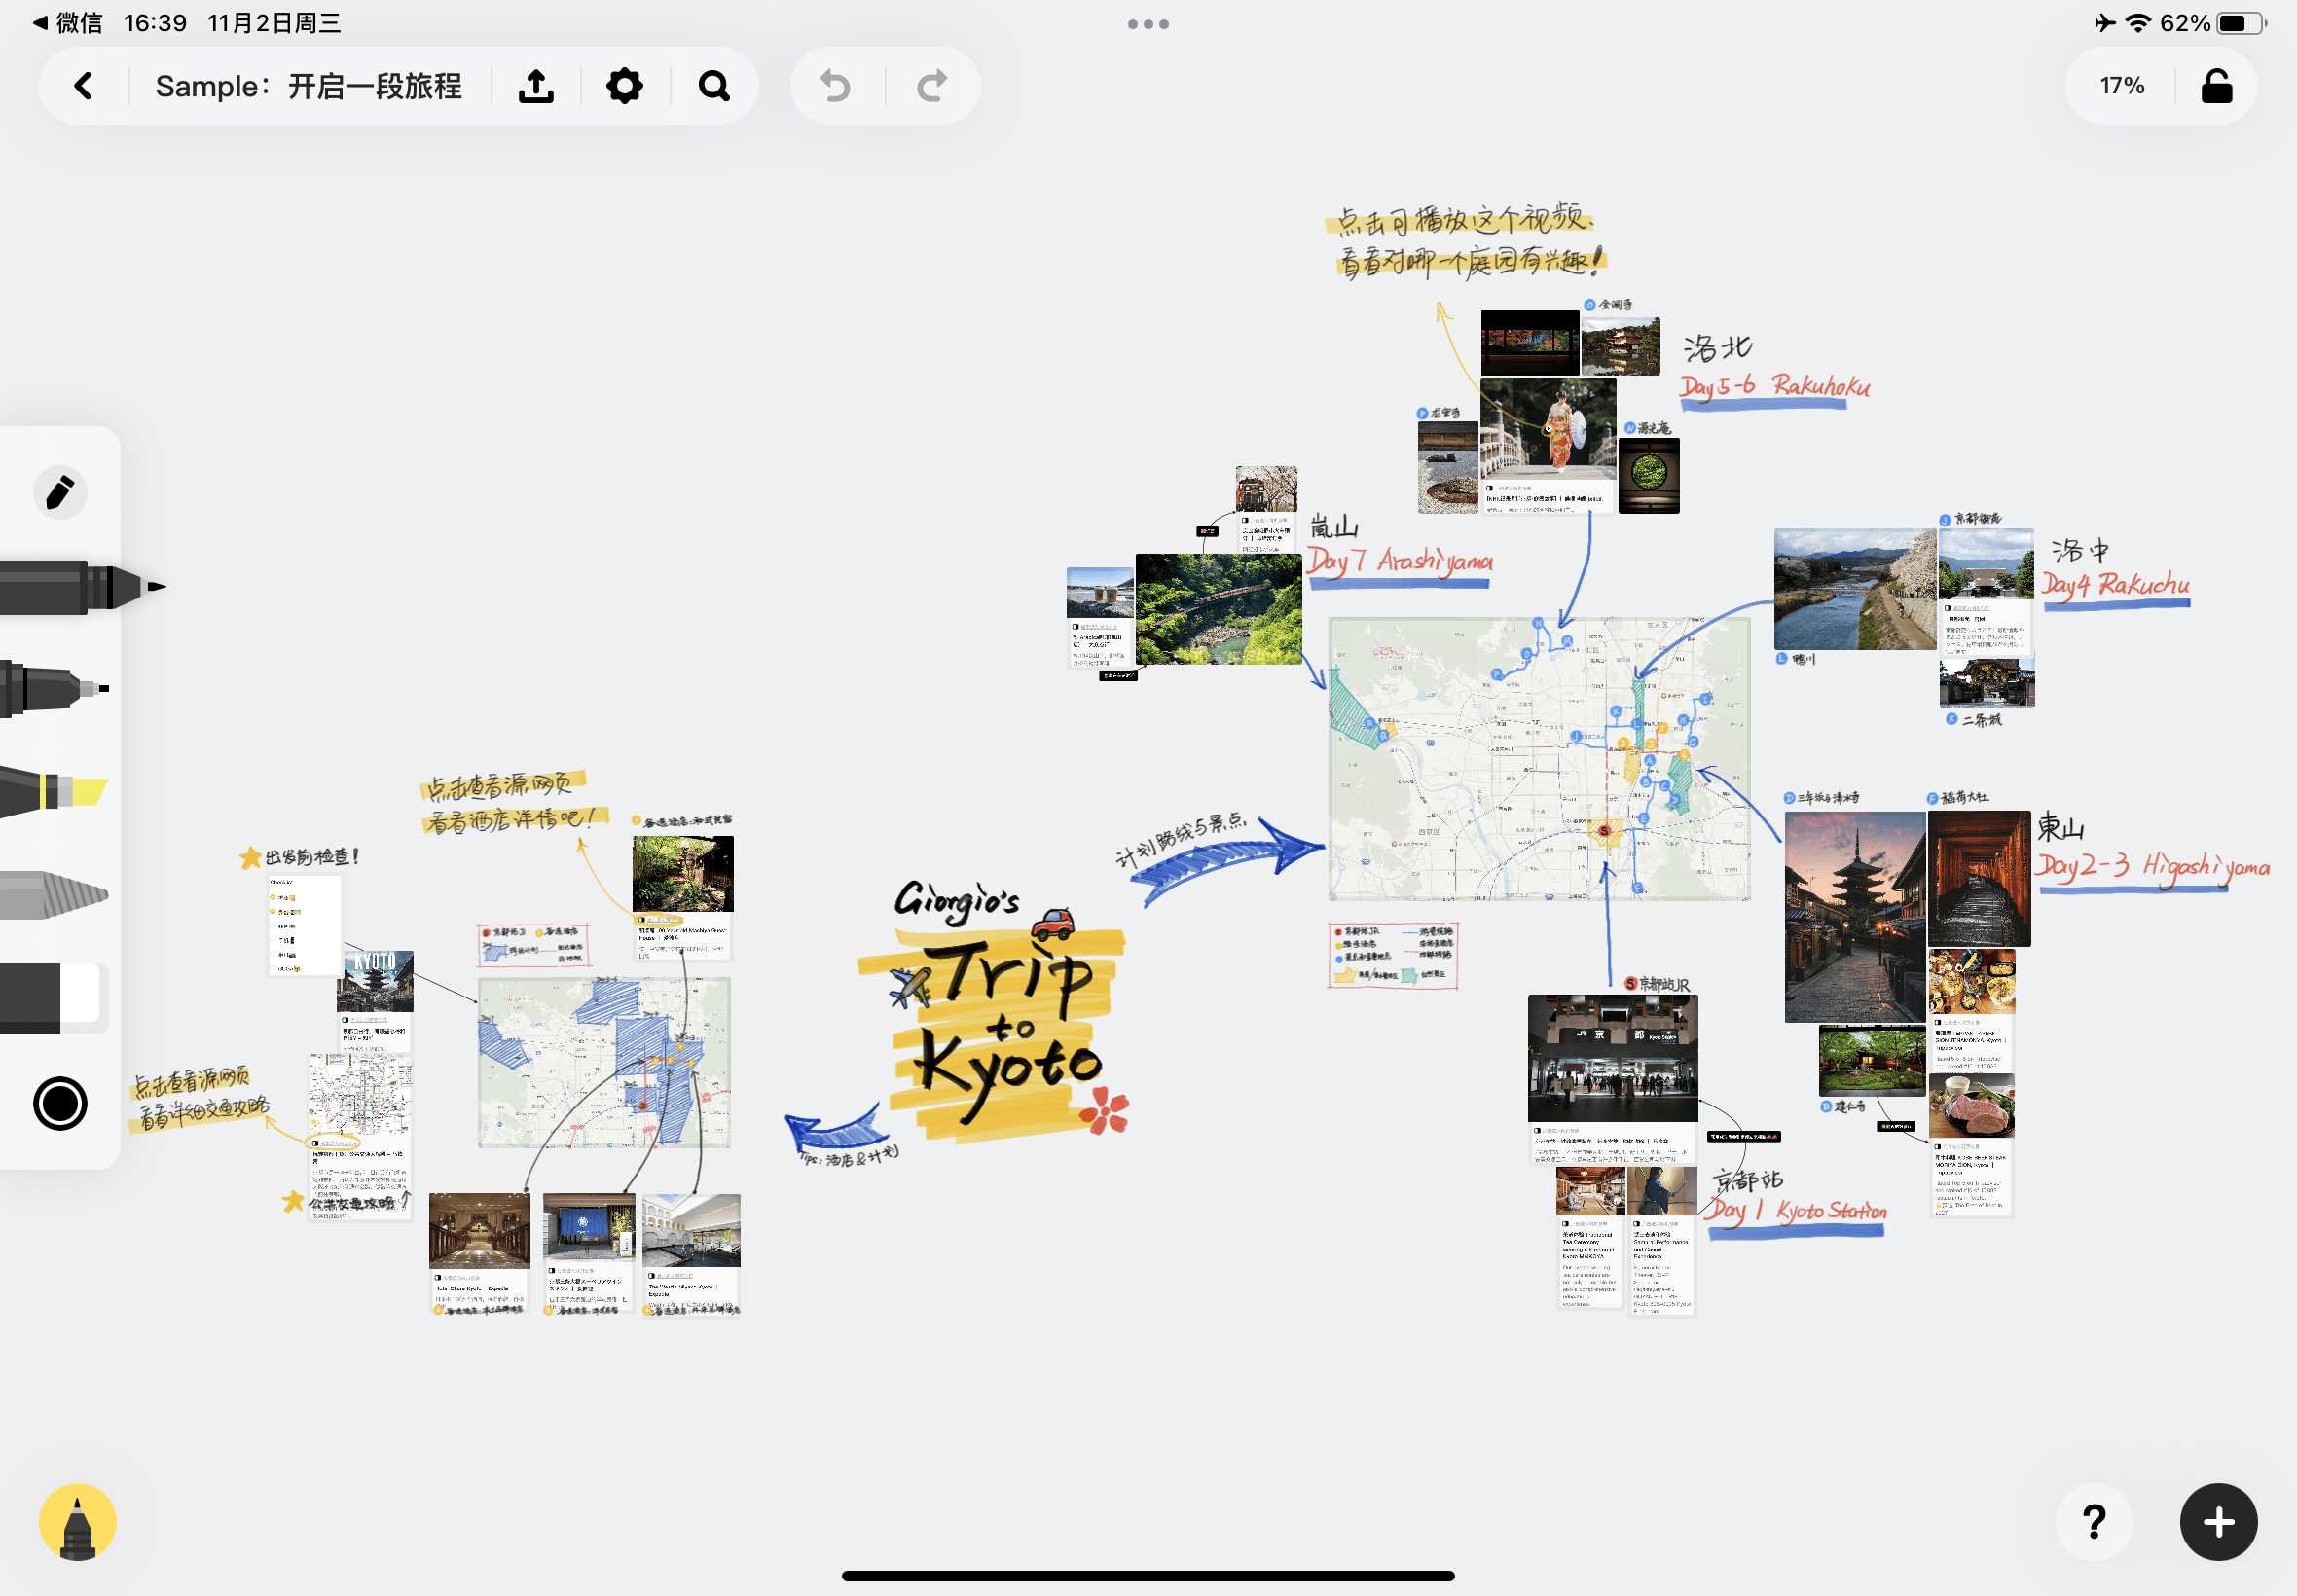This screenshot has width=2297, height=1596.
Task: Open search with the magnifier icon
Action: 714,86
